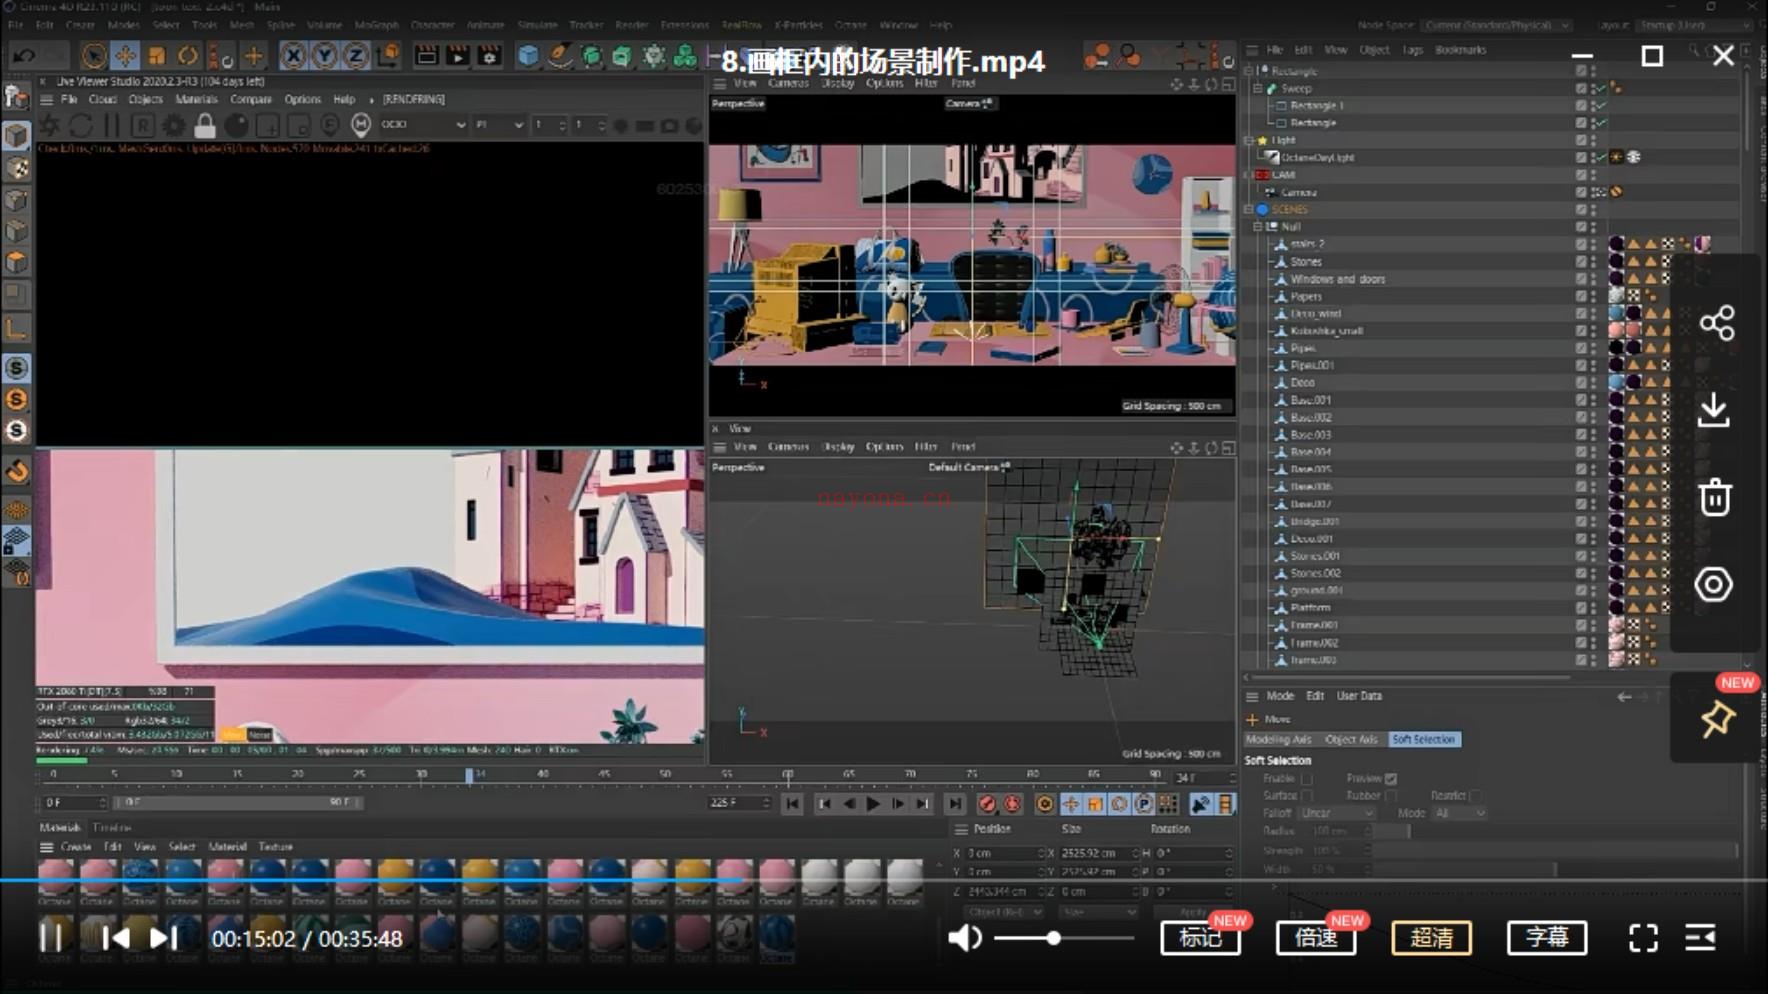Screen dimensions: 1768x994
Task: Click the circular record icon in side panel
Action: [1714, 584]
